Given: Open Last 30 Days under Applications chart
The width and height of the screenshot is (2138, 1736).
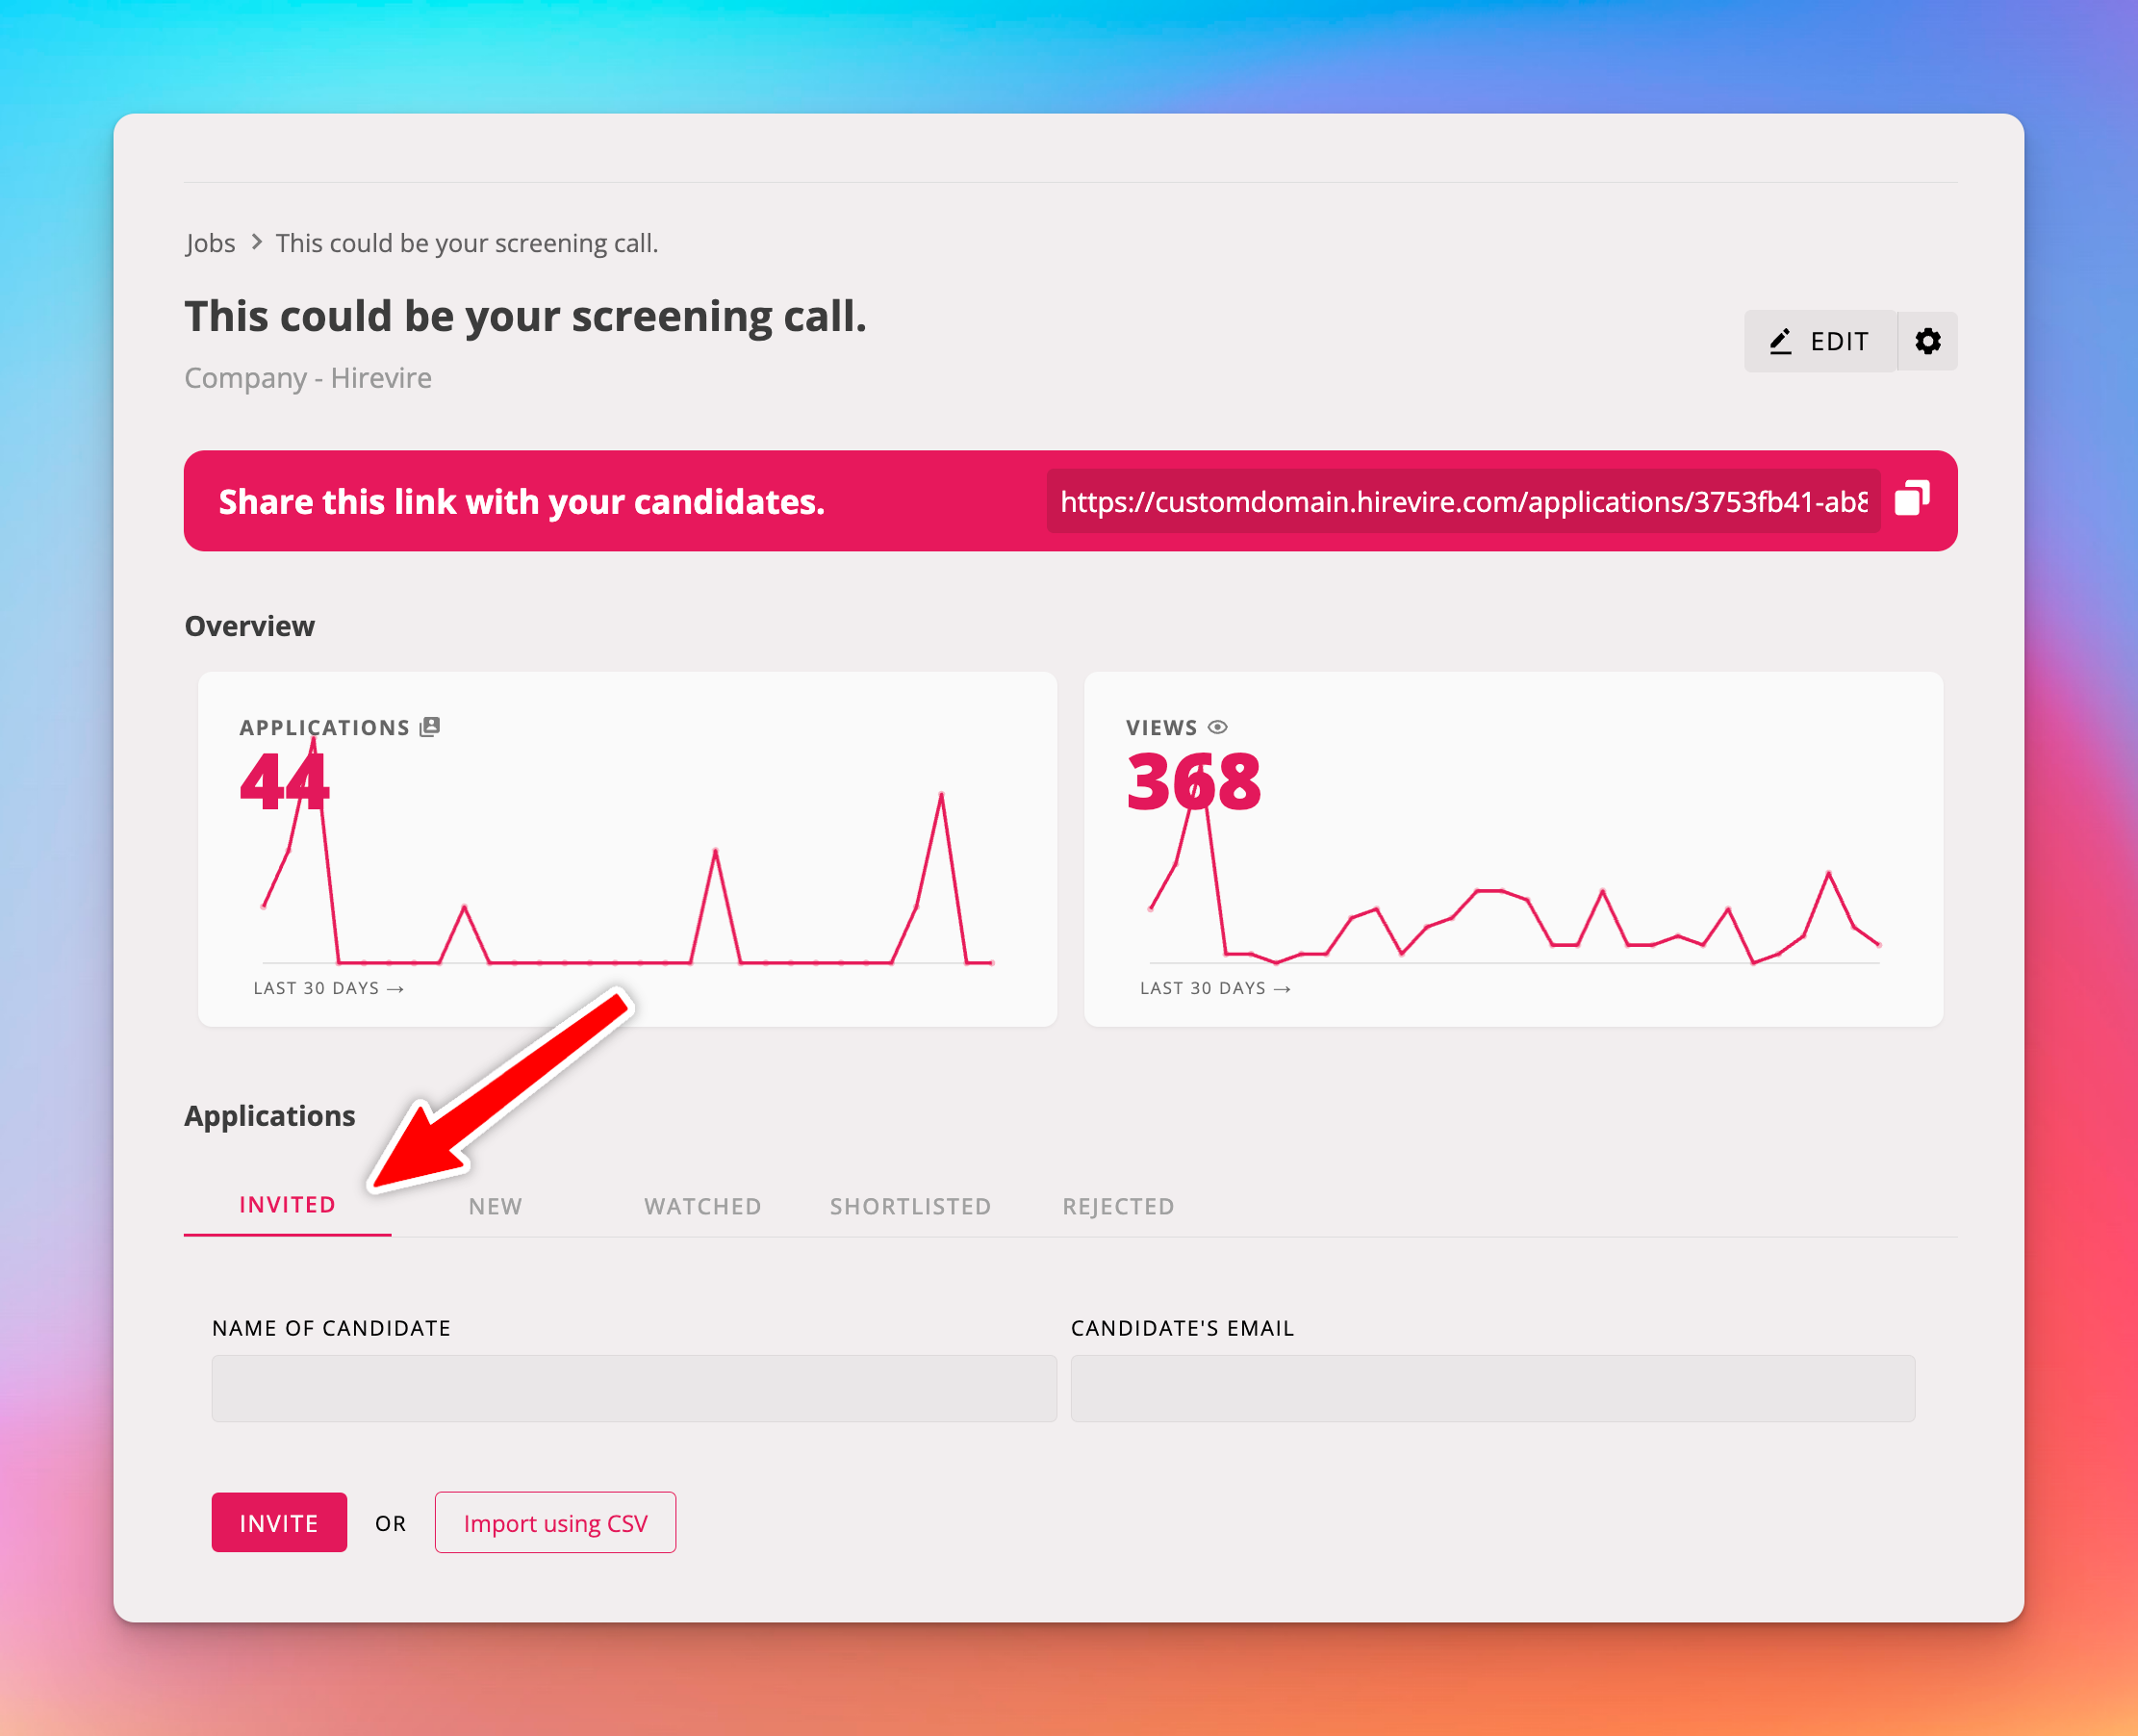Looking at the screenshot, I should [328, 988].
